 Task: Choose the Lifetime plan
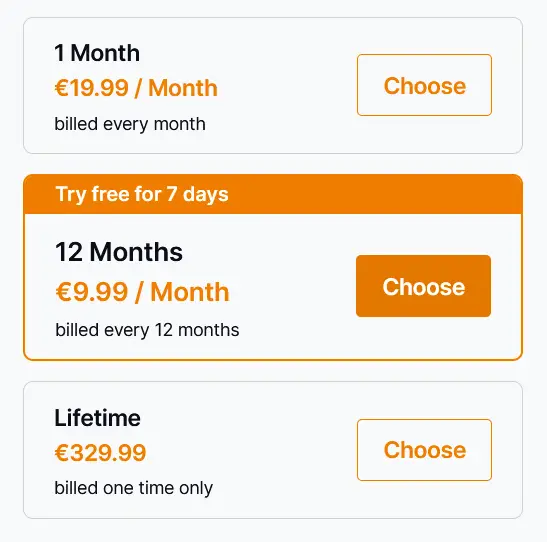(x=424, y=450)
